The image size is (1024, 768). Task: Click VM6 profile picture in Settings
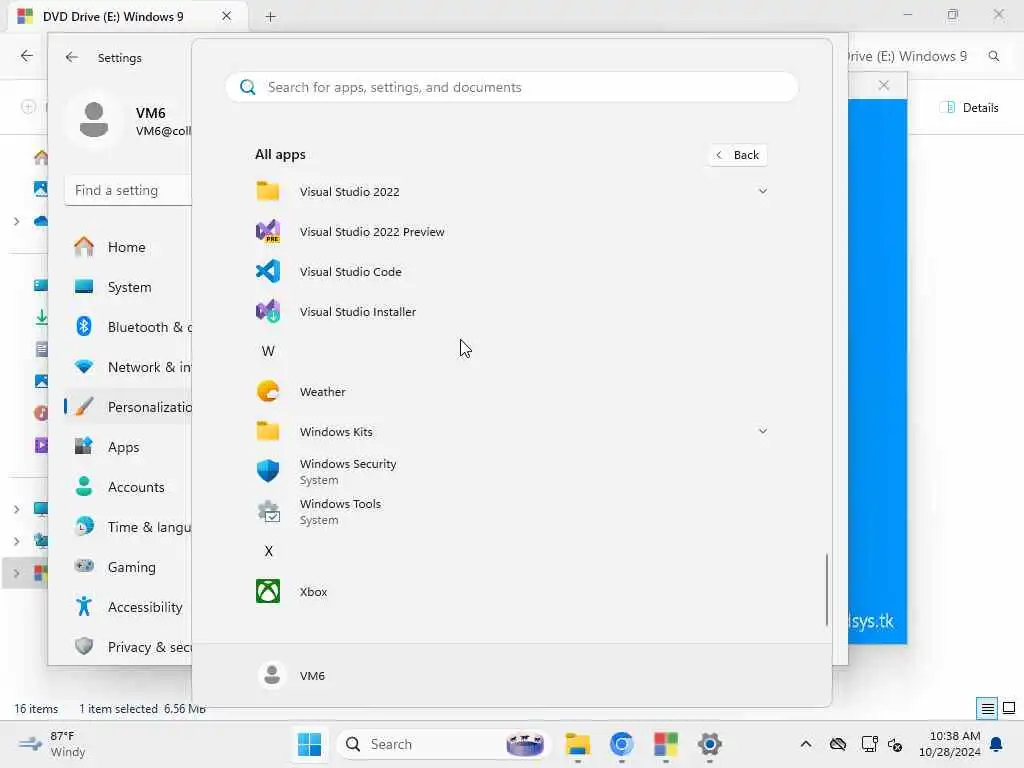[93, 120]
